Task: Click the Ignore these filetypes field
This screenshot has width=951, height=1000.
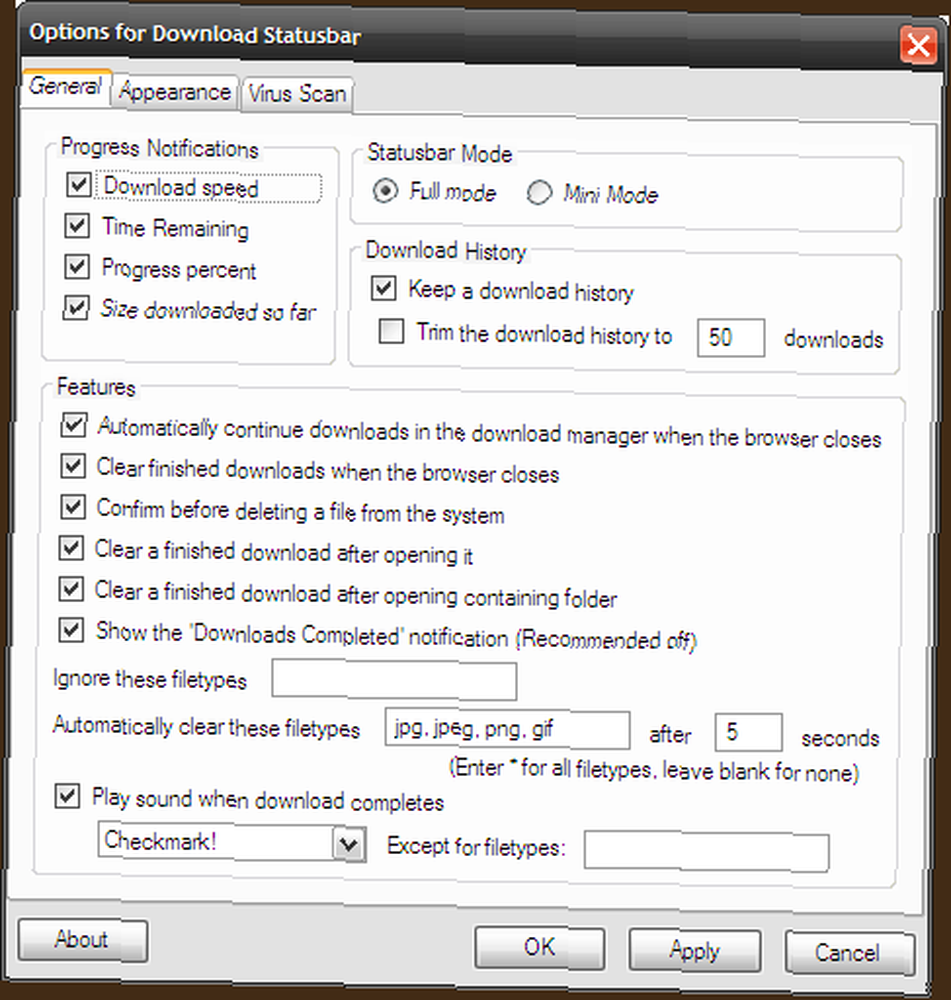Action: coord(394,680)
